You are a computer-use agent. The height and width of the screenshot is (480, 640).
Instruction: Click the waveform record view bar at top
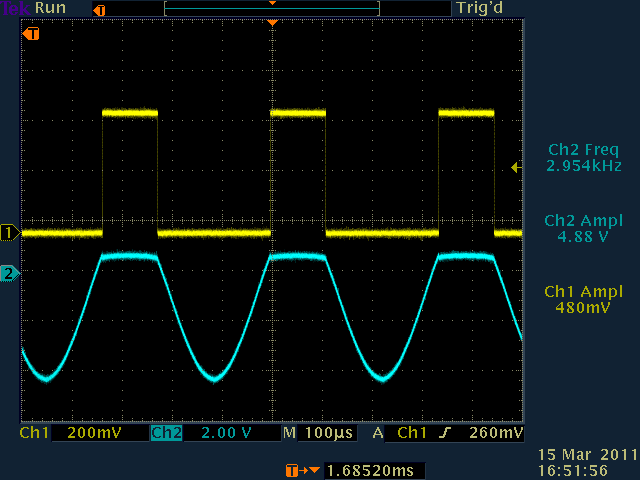pos(272,9)
